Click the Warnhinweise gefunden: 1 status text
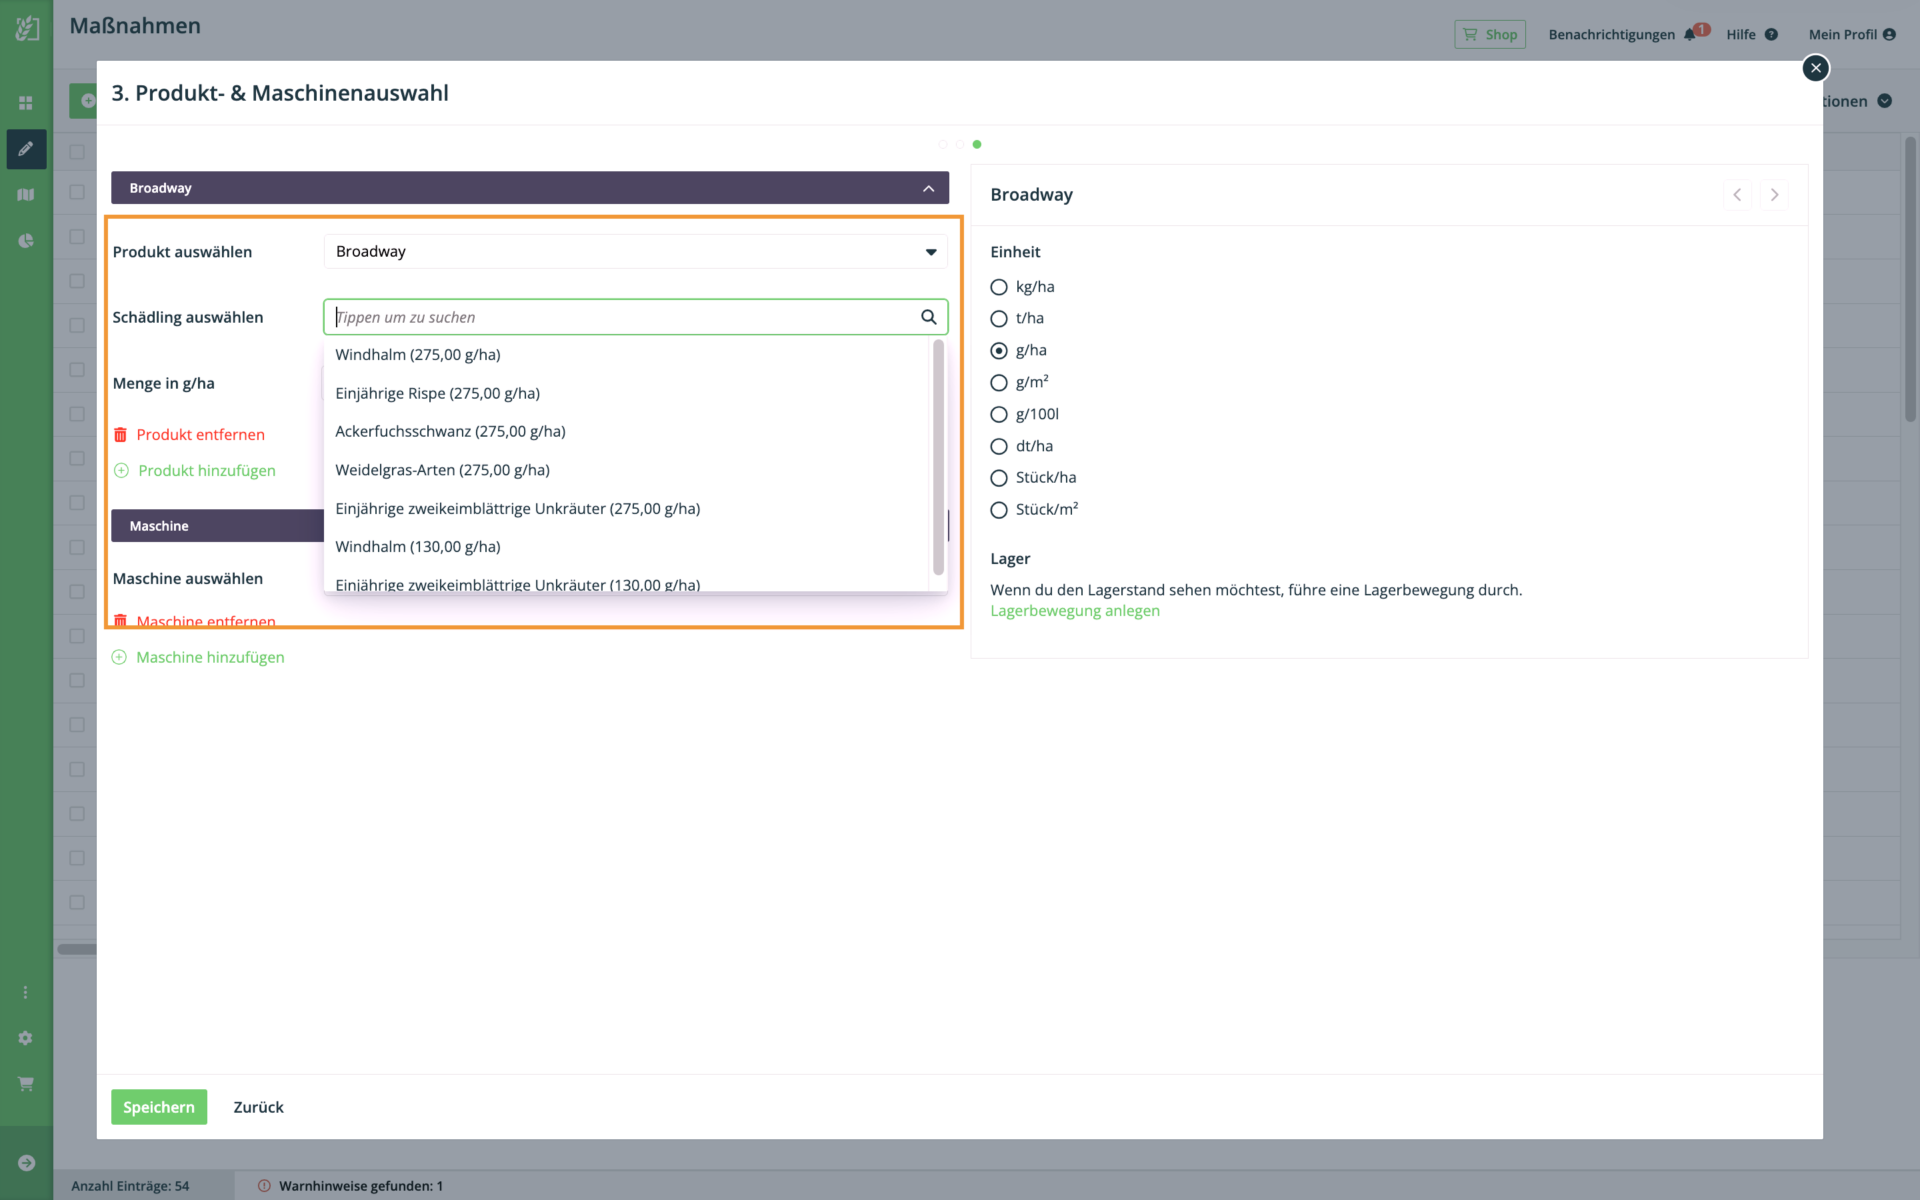The height and width of the screenshot is (1200, 1920). coord(361,1186)
